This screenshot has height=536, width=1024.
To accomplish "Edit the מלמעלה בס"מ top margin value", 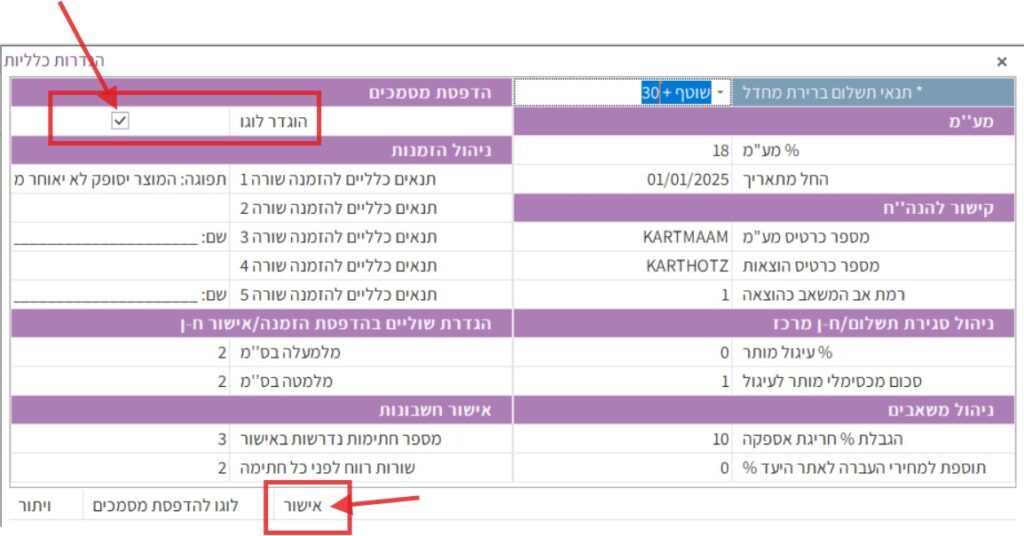I will [x=120, y=353].
